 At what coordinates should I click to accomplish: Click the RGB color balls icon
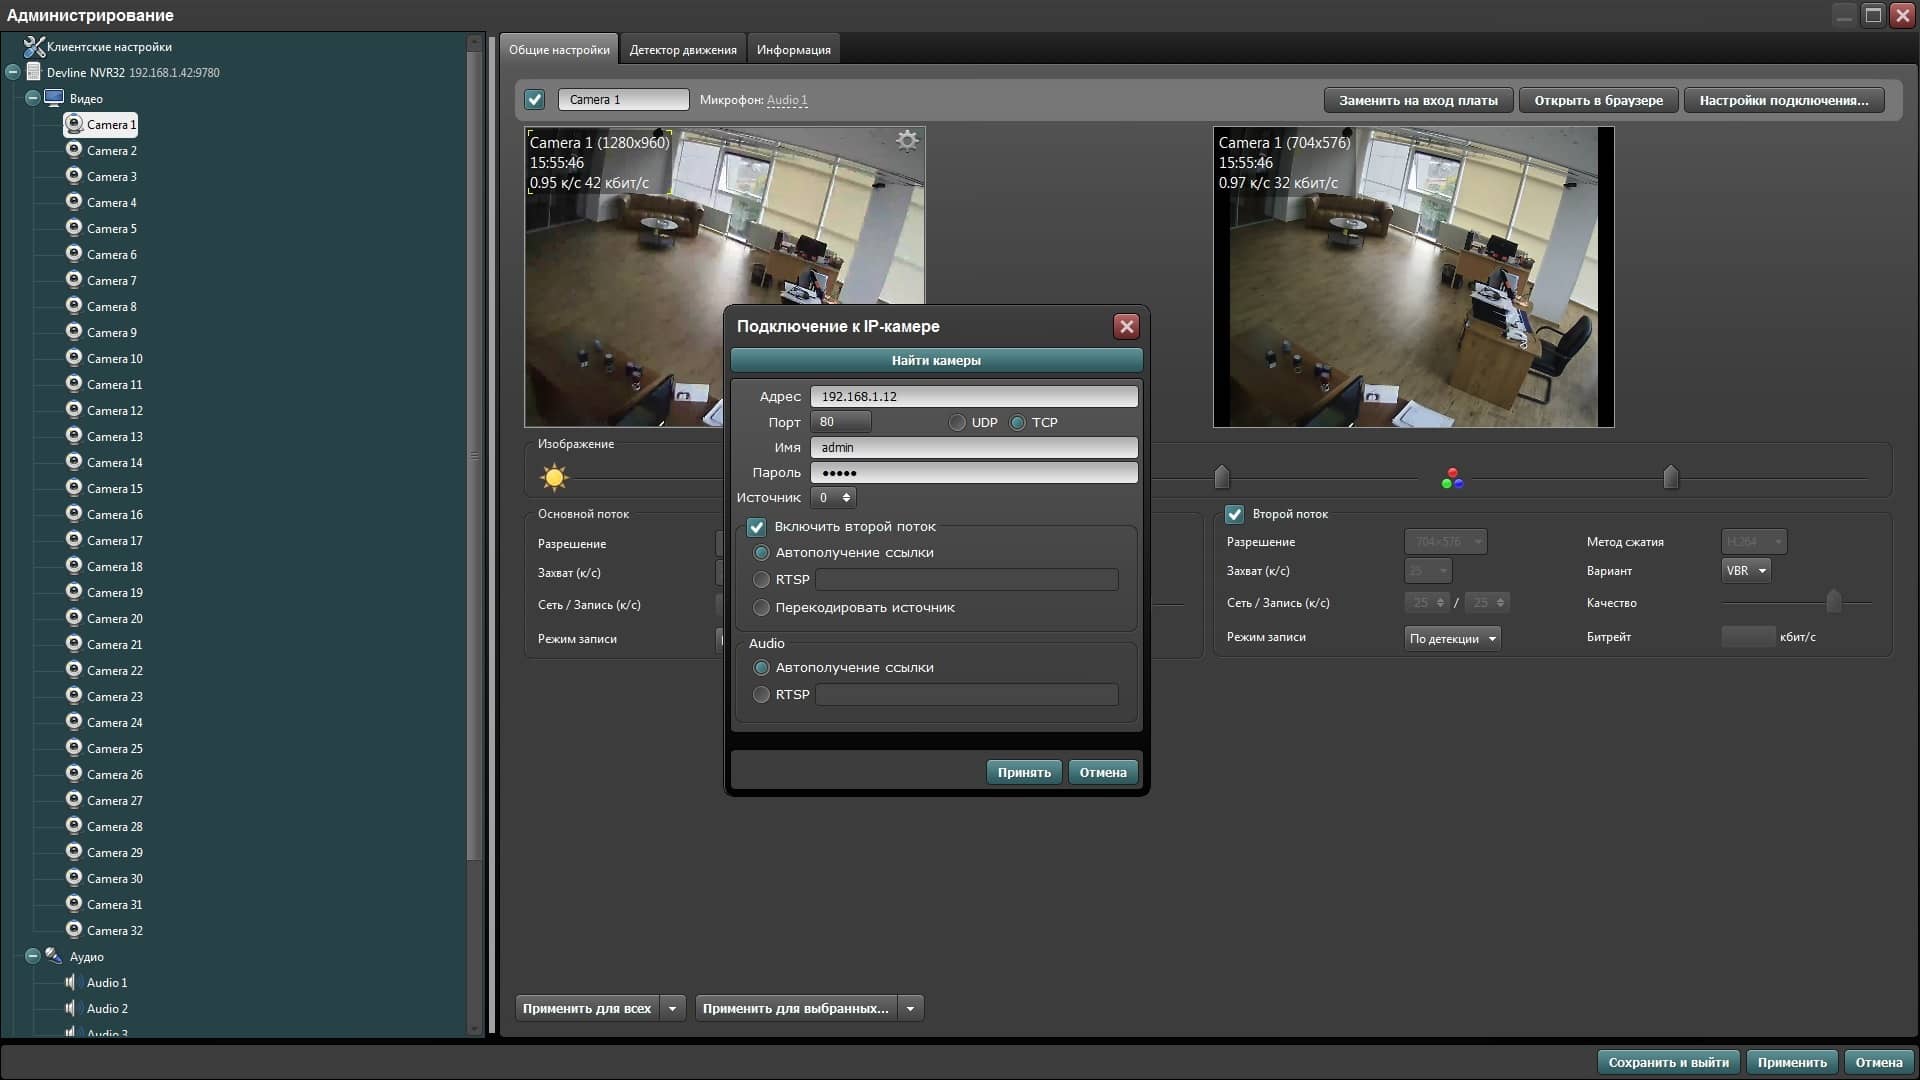(x=1452, y=479)
